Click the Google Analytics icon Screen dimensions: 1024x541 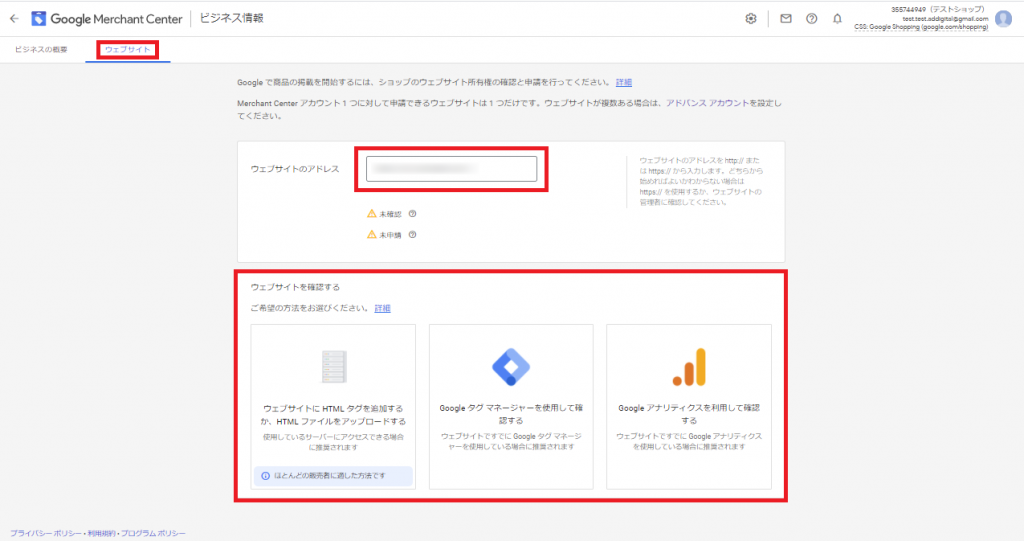(x=689, y=367)
